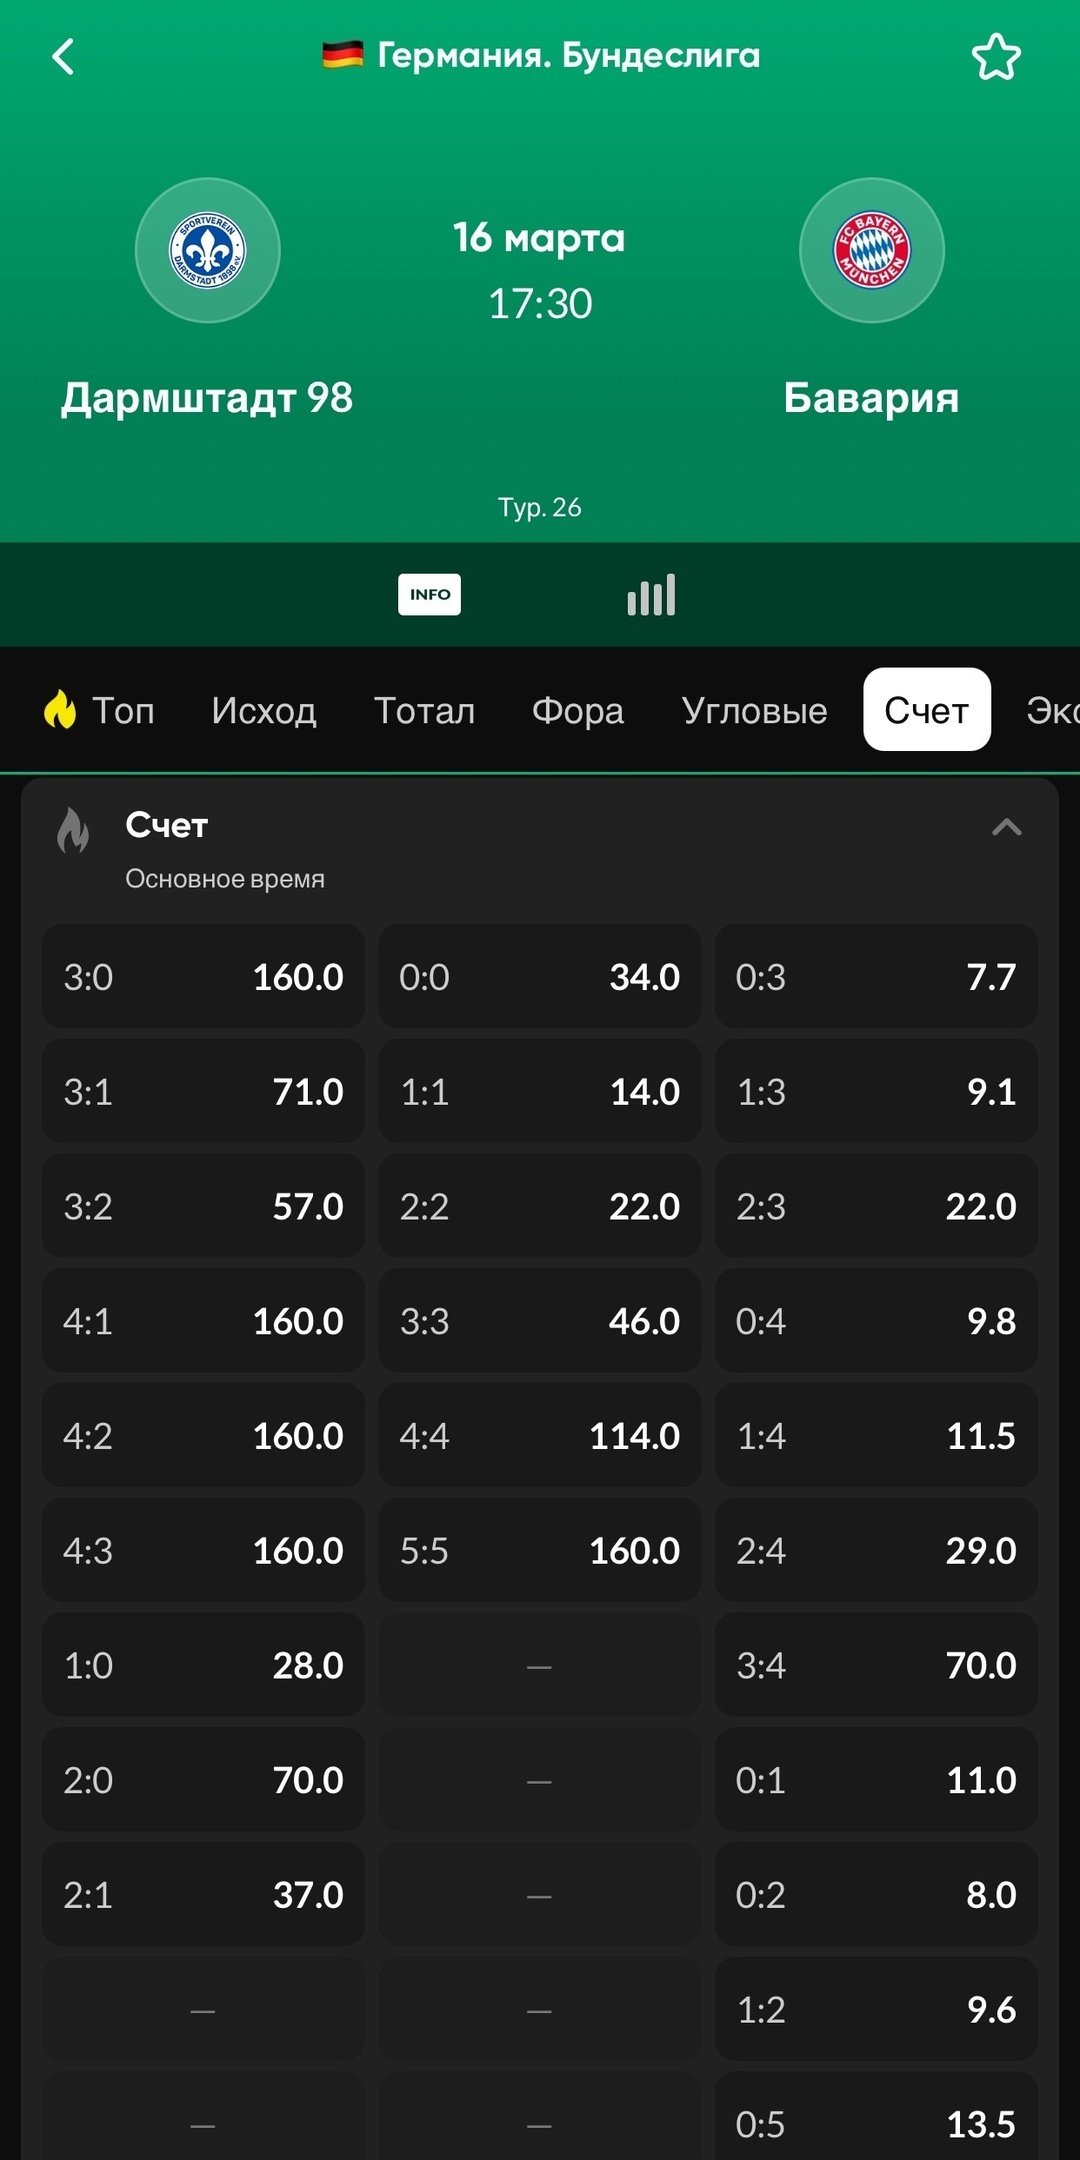Open the Фора tab

[x=578, y=710]
